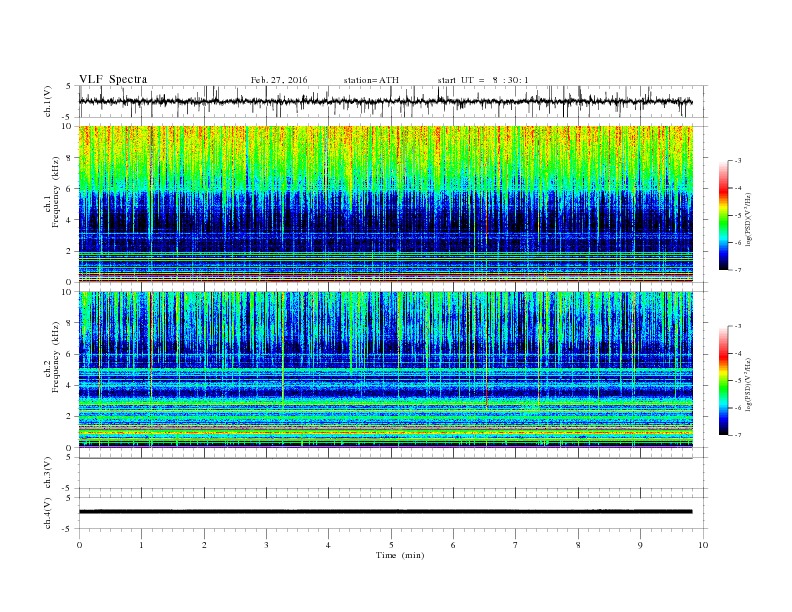
Task: Click the "7" tick on the time axis
Action: (x=516, y=545)
